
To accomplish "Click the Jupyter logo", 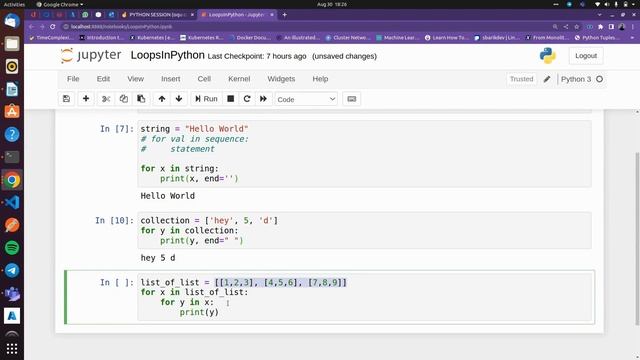I will pos(91,56).
